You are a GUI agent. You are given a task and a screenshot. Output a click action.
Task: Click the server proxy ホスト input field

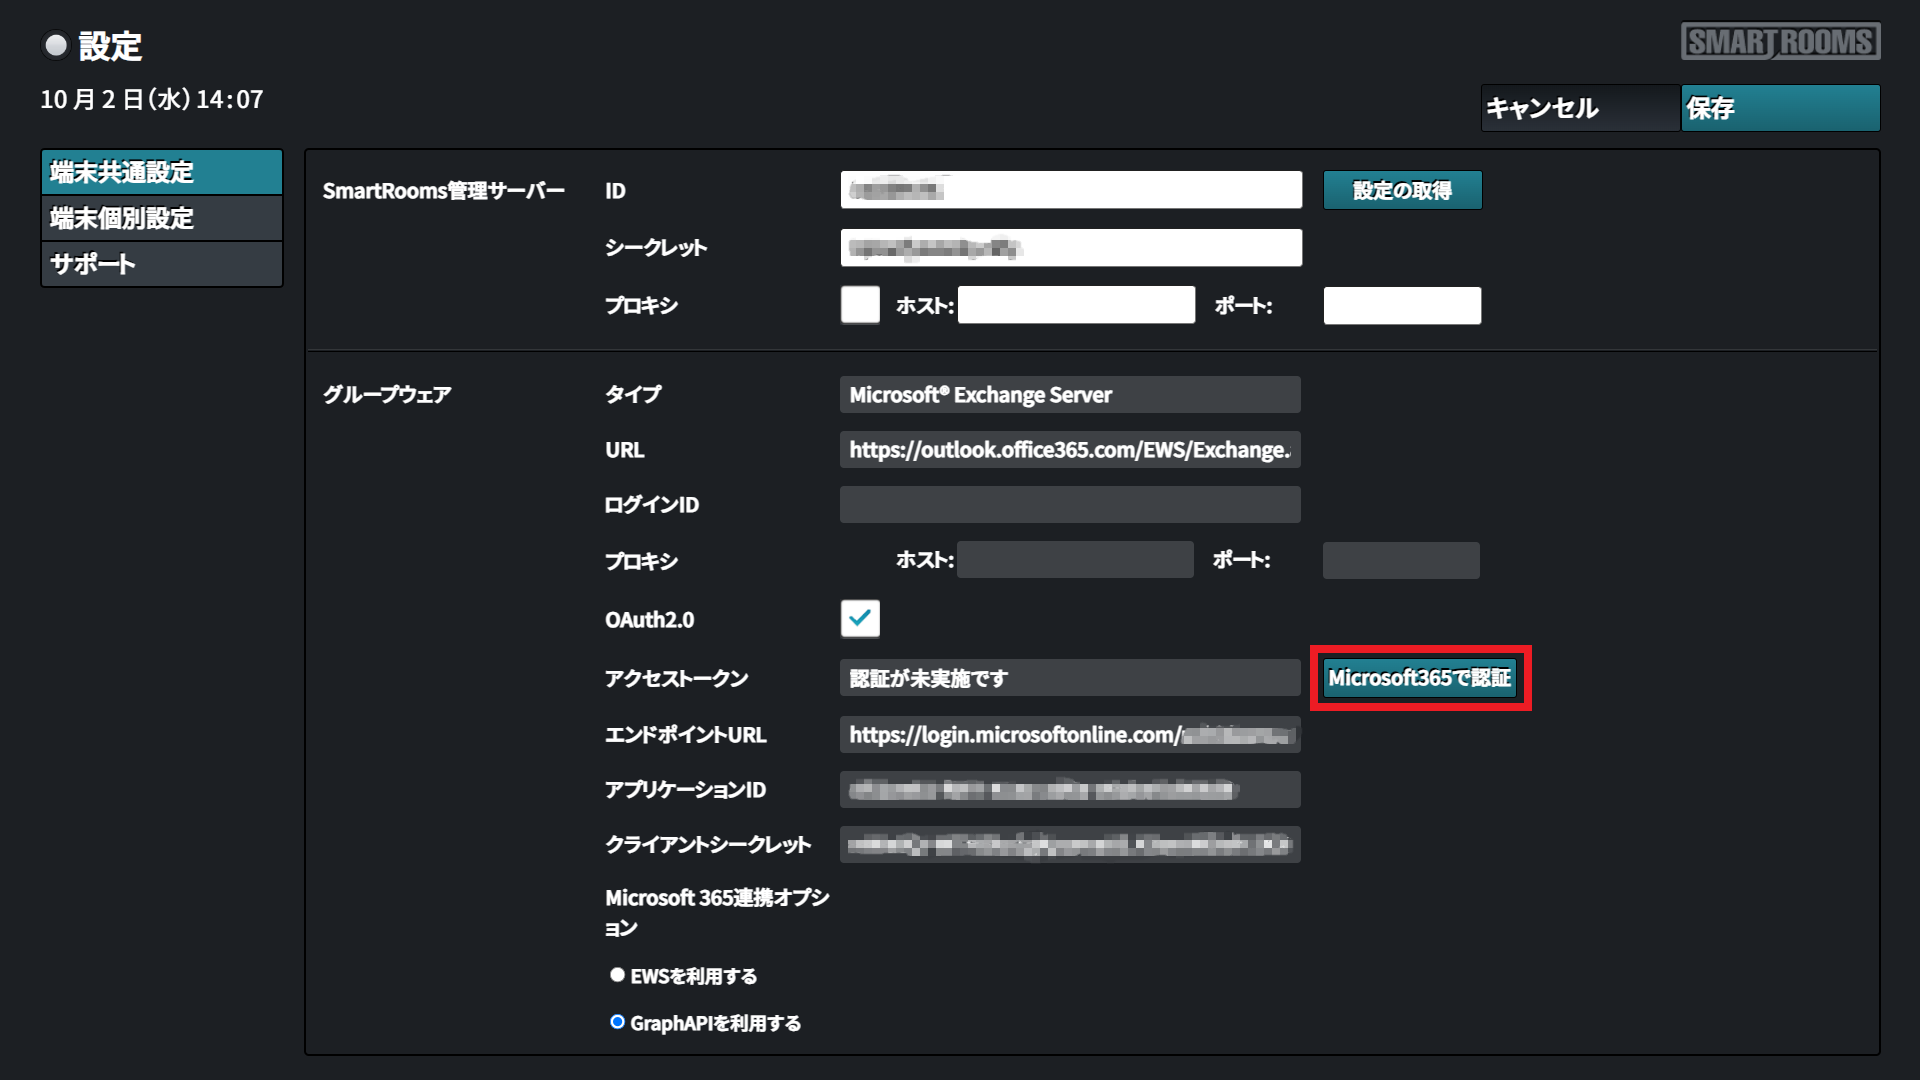click(x=1076, y=305)
